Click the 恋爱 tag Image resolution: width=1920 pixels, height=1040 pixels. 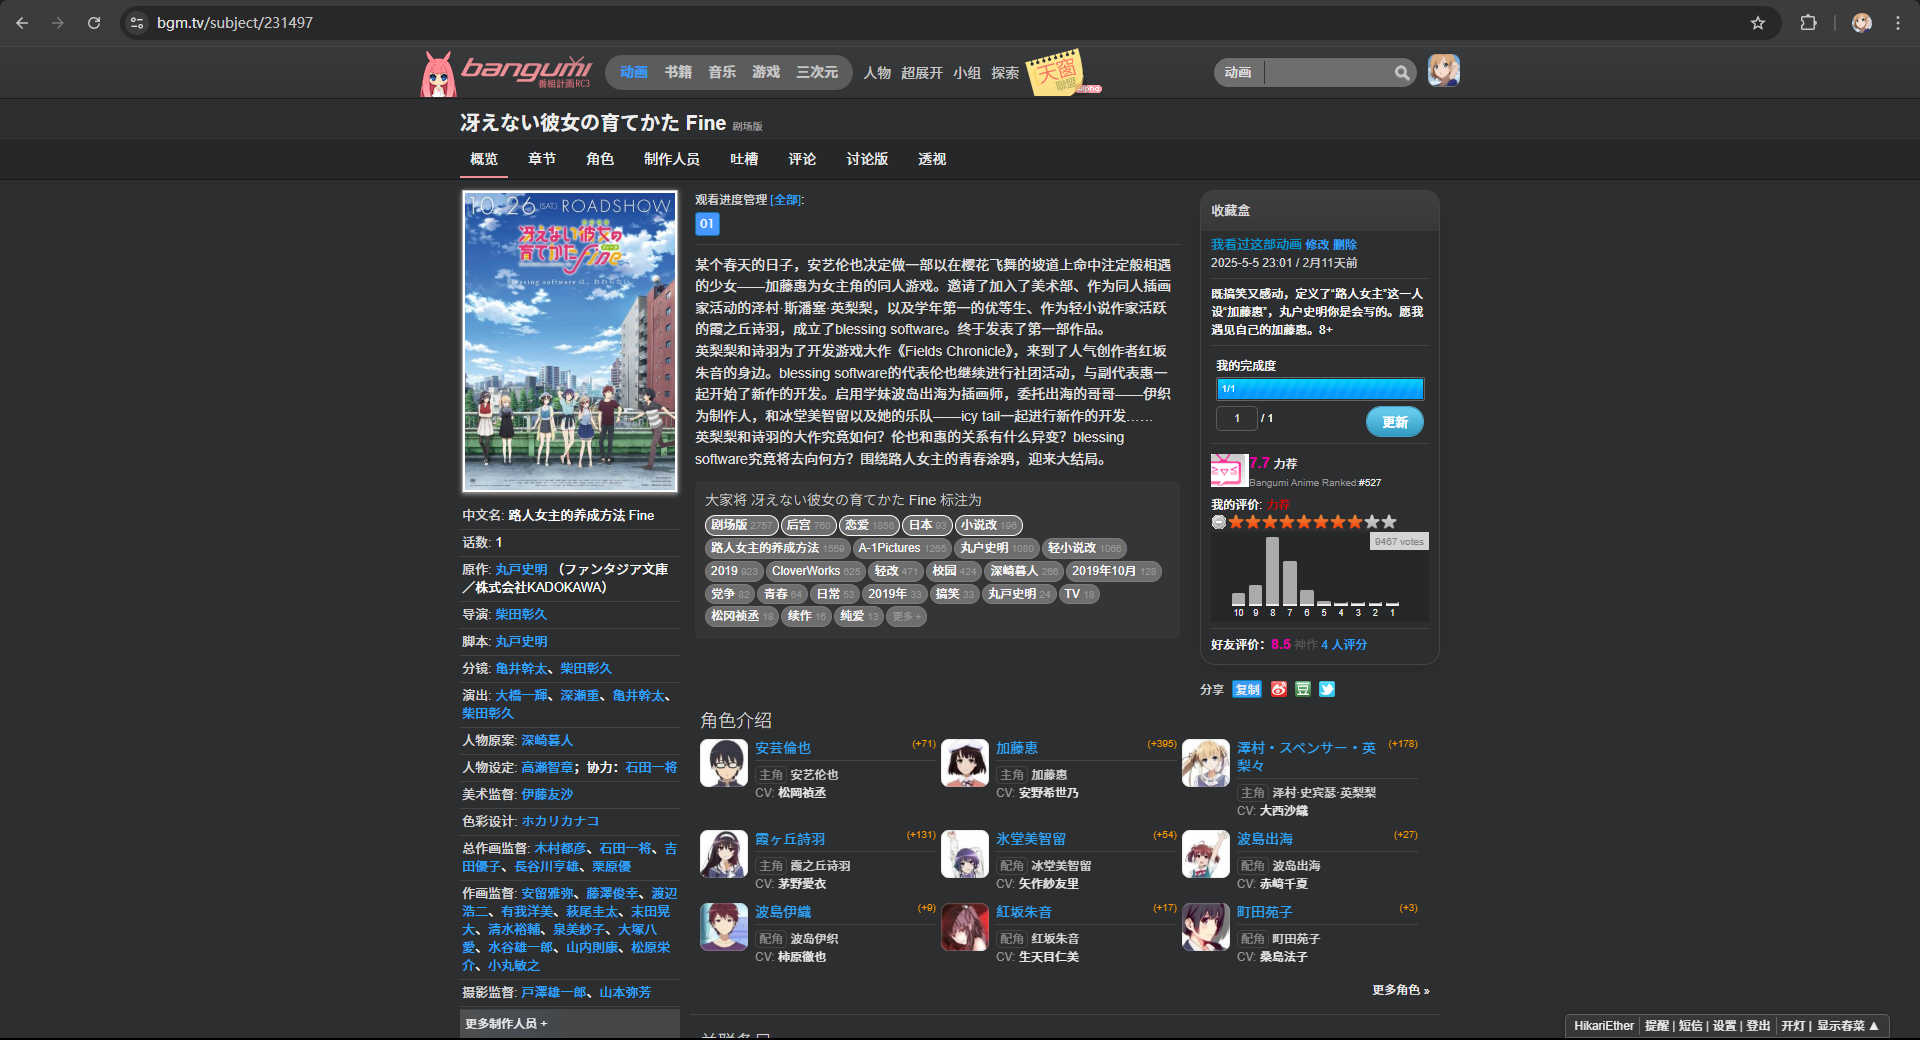pos(868,525)
